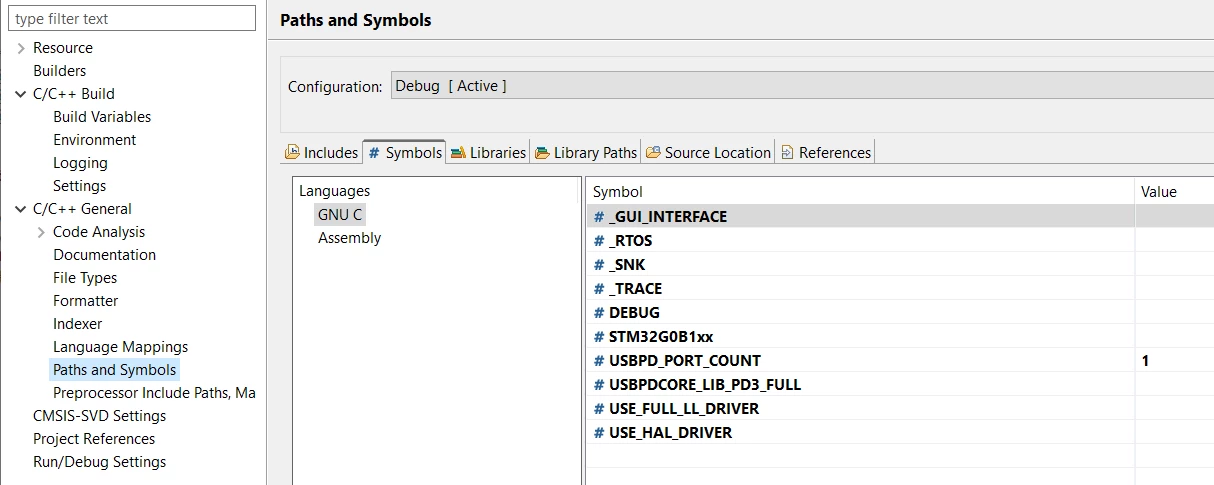
Task: Switch to the Symbols tab
Action: point(405,153)
